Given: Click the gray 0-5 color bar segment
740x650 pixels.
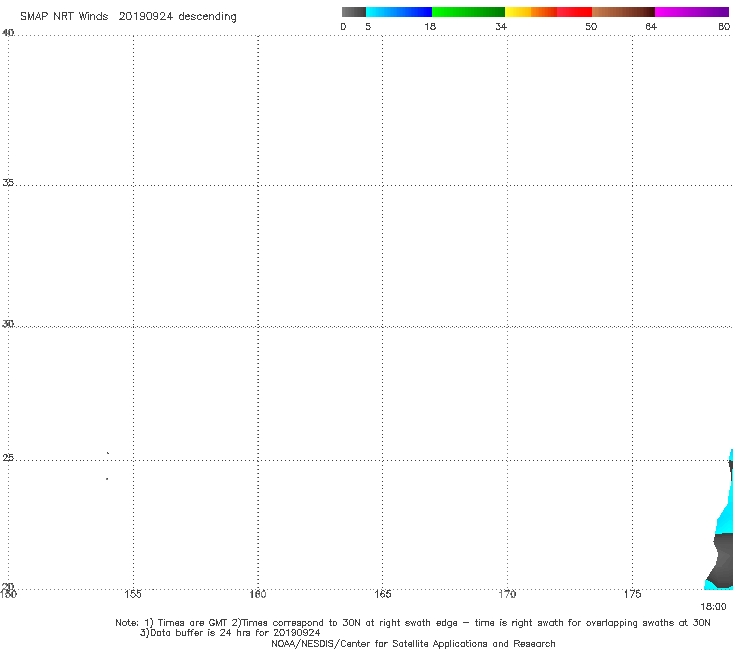Looking at the screenshot, I should tap(354, 12).
